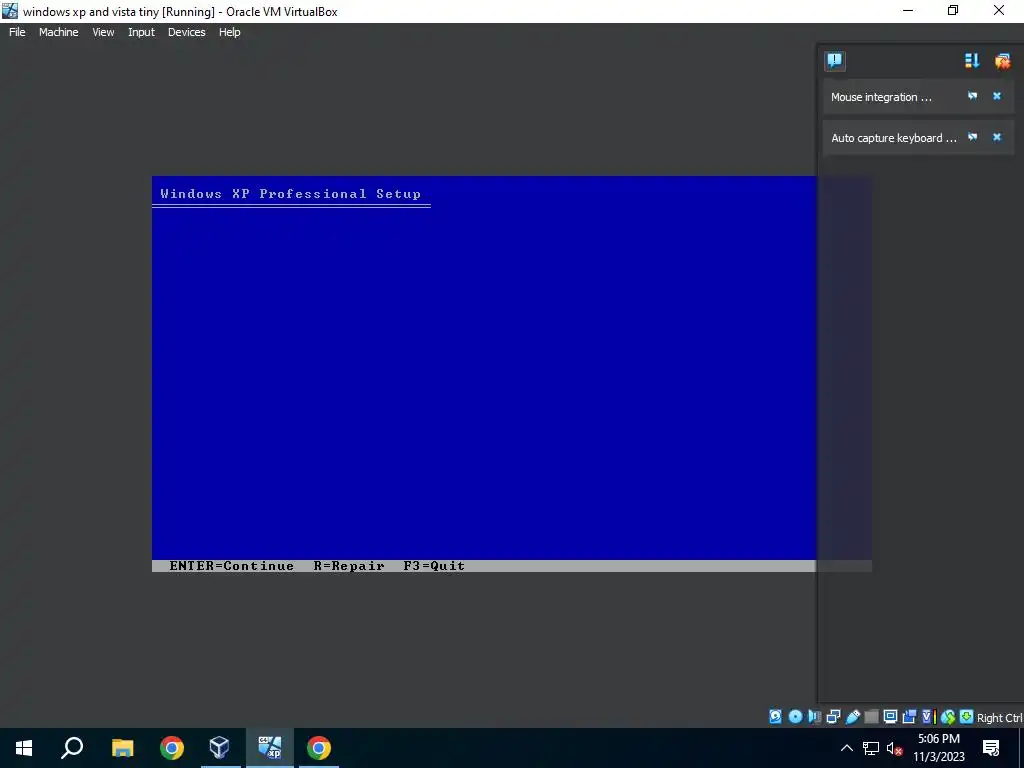Open the first Chrome taskbar icon
The width and height of the screenshot is (1024, 768).
coord(172,748)
